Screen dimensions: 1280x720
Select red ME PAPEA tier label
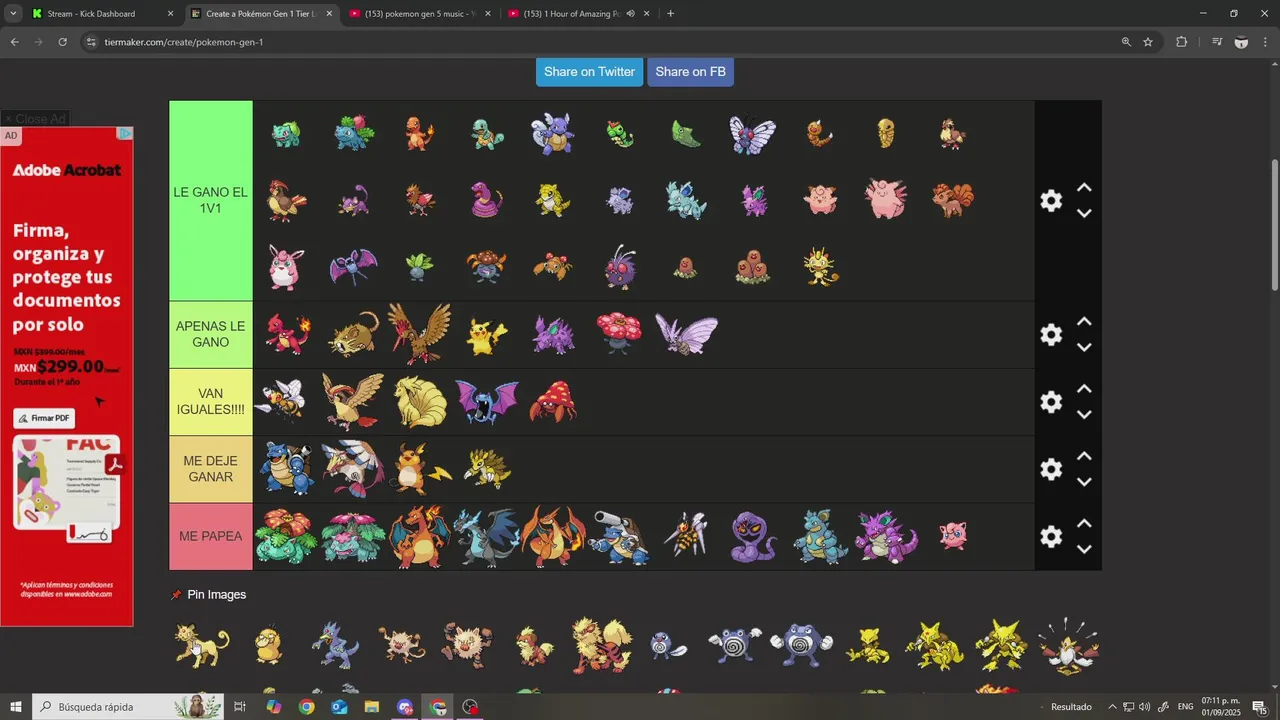click(x=211, y=537)
